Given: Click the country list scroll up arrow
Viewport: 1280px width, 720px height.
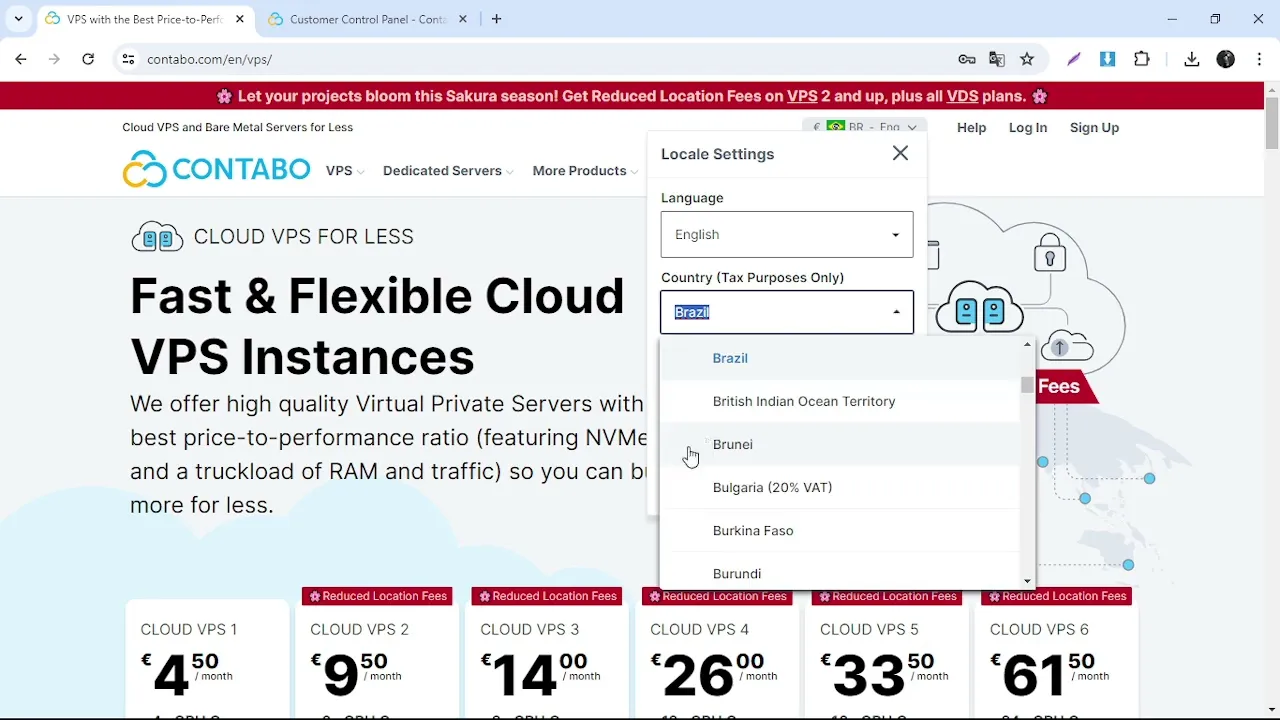Looking at the screenshot, I should (x=1027, y=345).
